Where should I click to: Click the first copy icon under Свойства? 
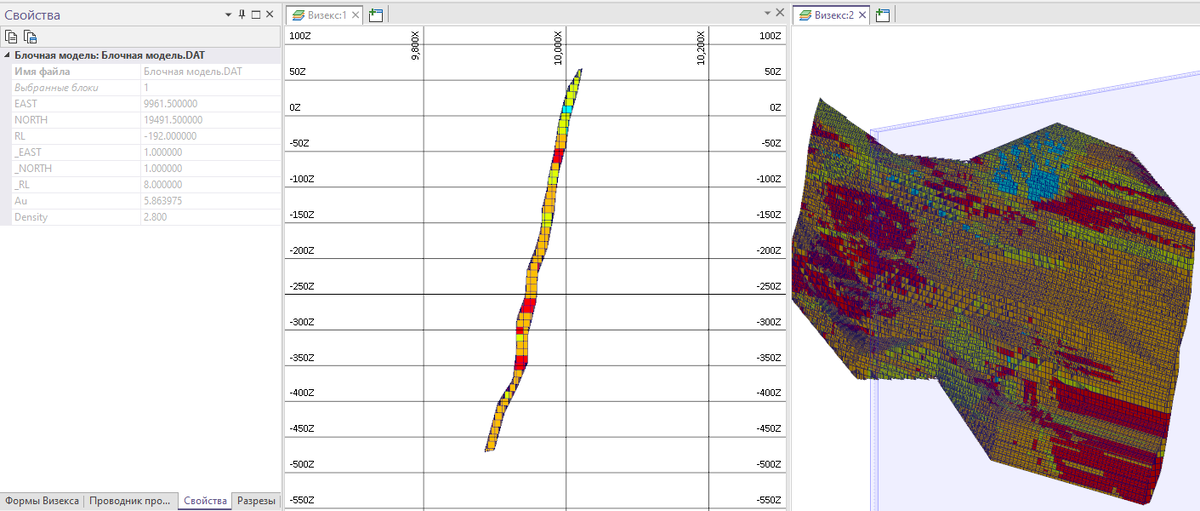click(x=12, y=36)
